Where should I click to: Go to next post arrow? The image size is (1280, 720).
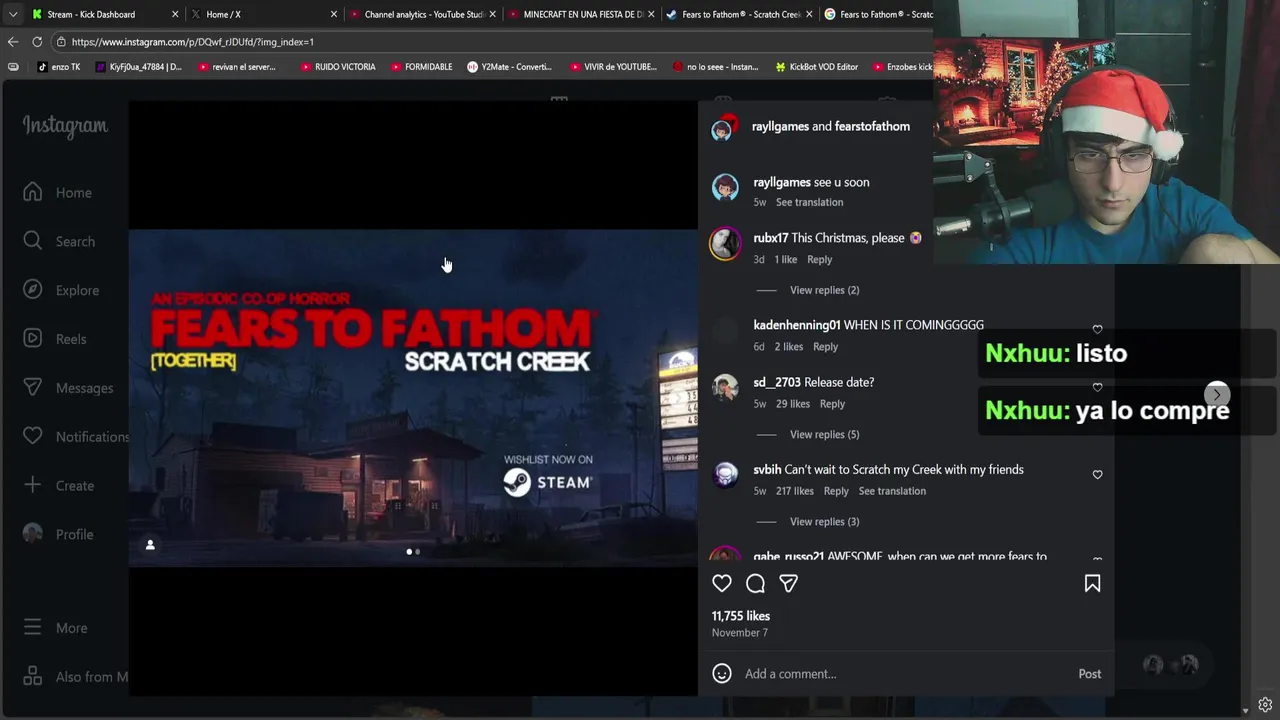click(x=1217, y=394)
